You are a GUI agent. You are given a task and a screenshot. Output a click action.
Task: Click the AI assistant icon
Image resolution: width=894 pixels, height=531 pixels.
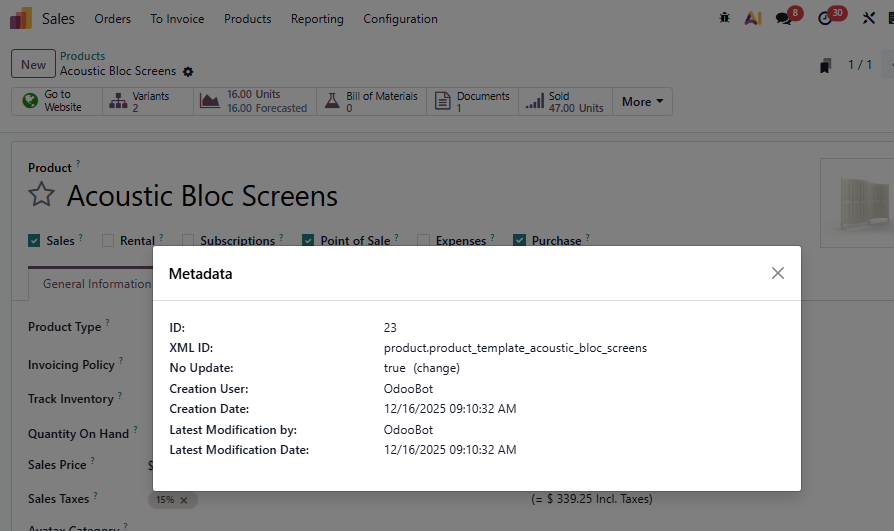[753, 18]
